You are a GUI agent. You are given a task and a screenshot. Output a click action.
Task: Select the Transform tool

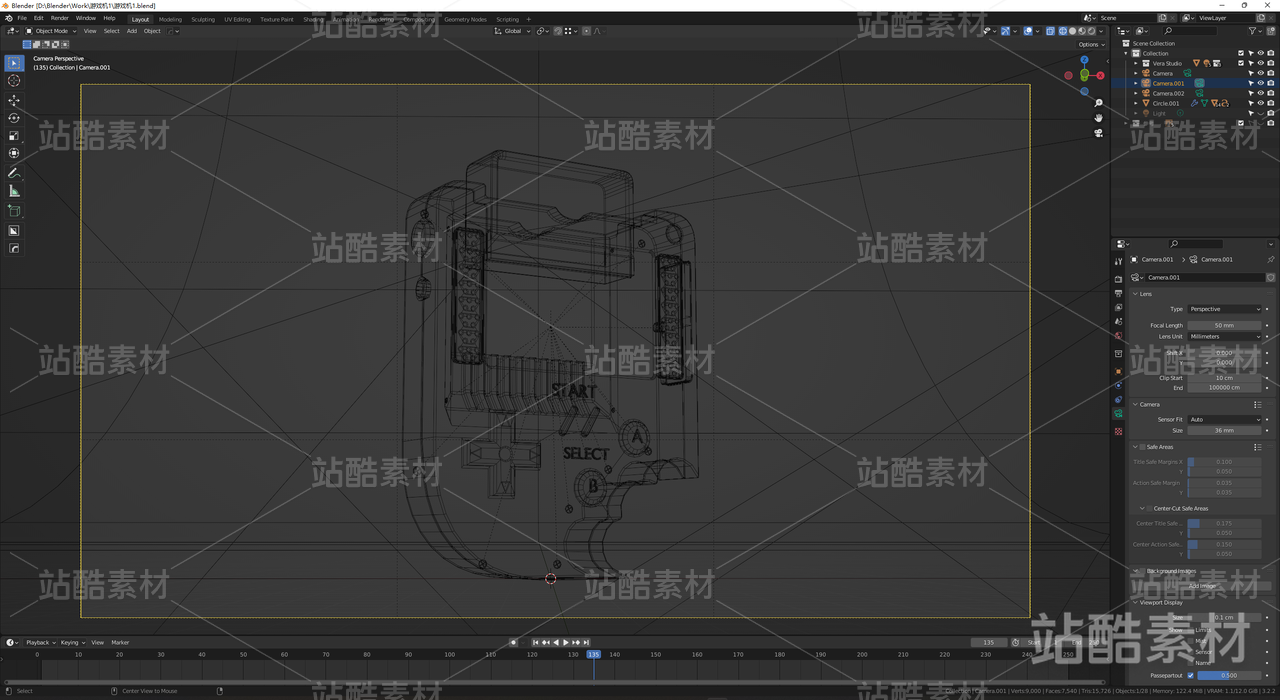pos(14,154)
